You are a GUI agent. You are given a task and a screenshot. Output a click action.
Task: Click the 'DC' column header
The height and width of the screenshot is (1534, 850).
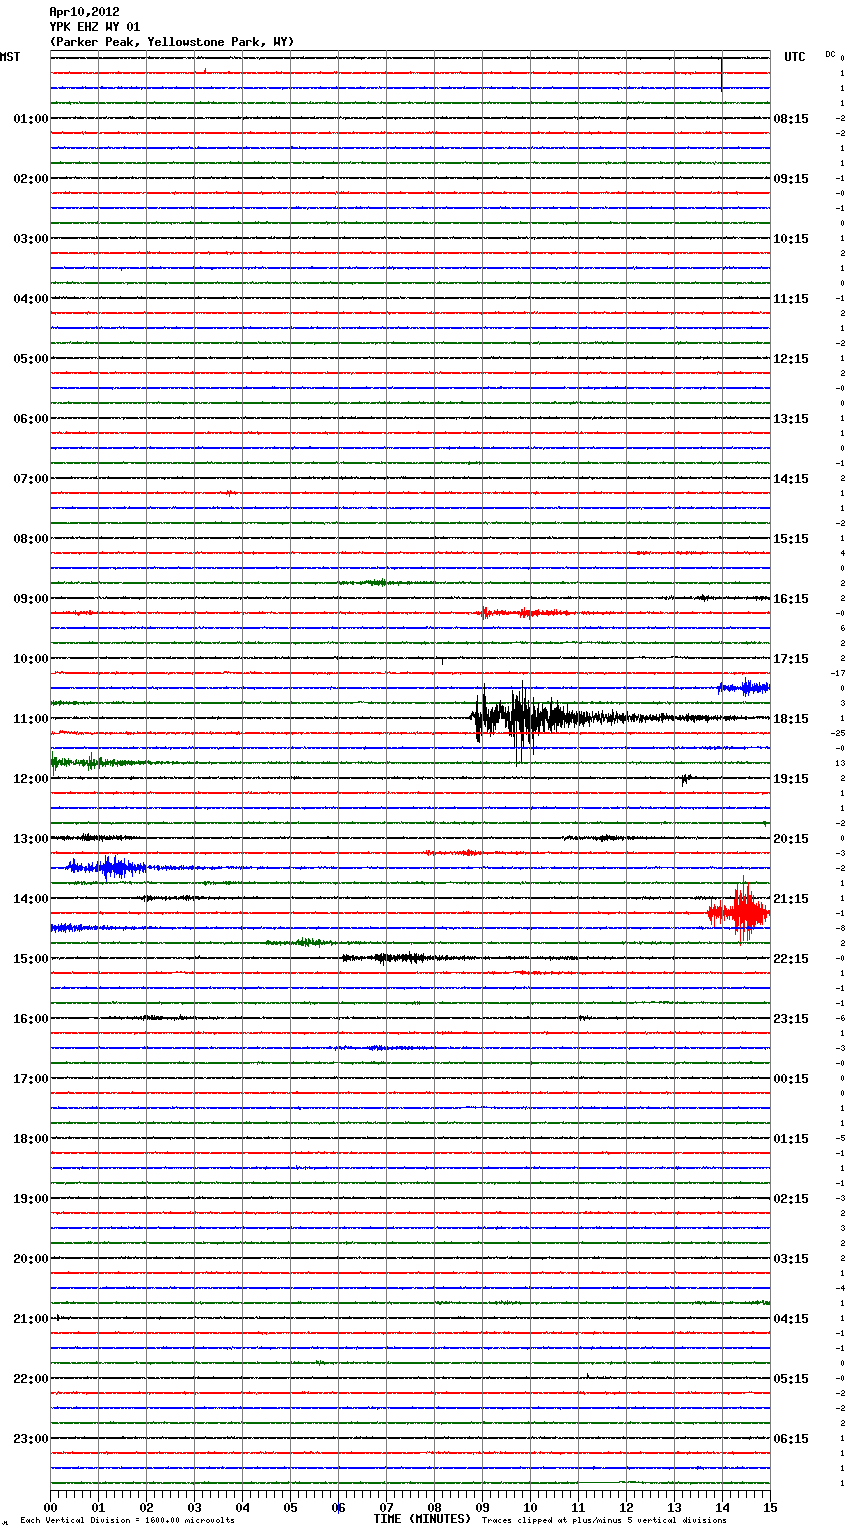pos(830,54)
